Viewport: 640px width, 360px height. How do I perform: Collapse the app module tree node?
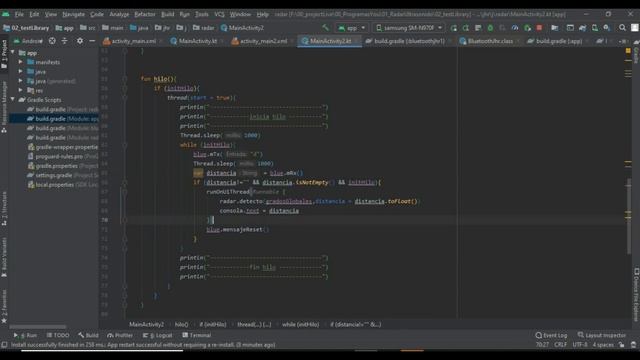point(13,53)
